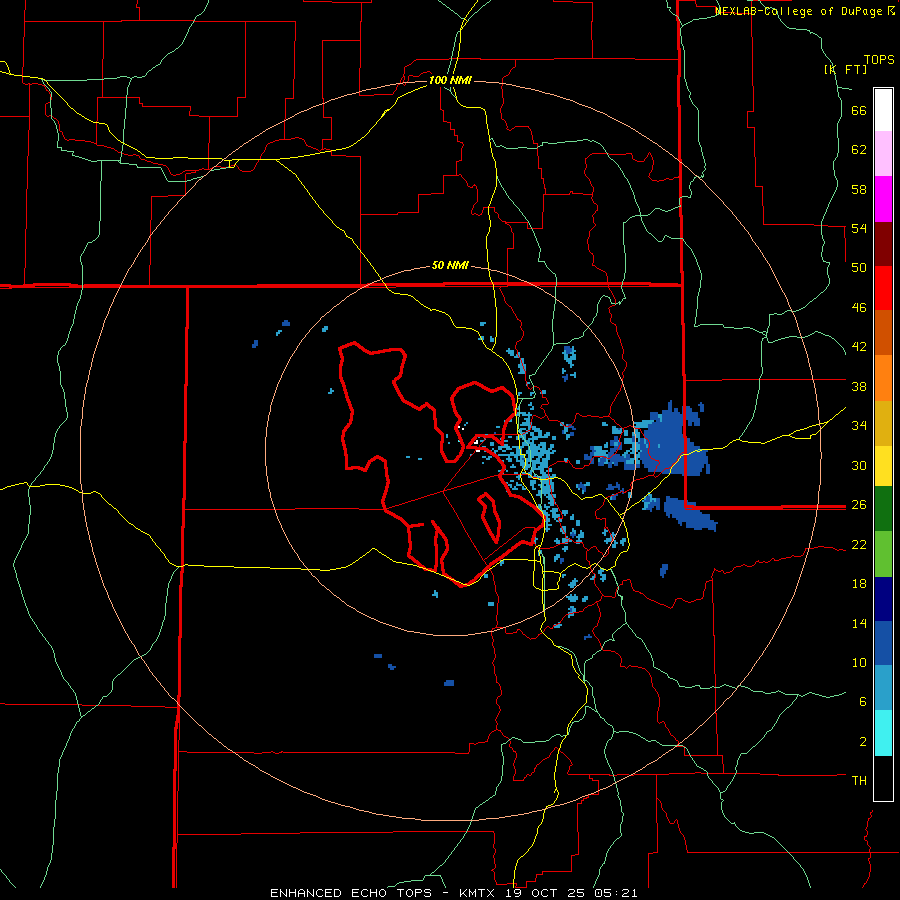Click the '46' legend value

[x=859, y=307]
